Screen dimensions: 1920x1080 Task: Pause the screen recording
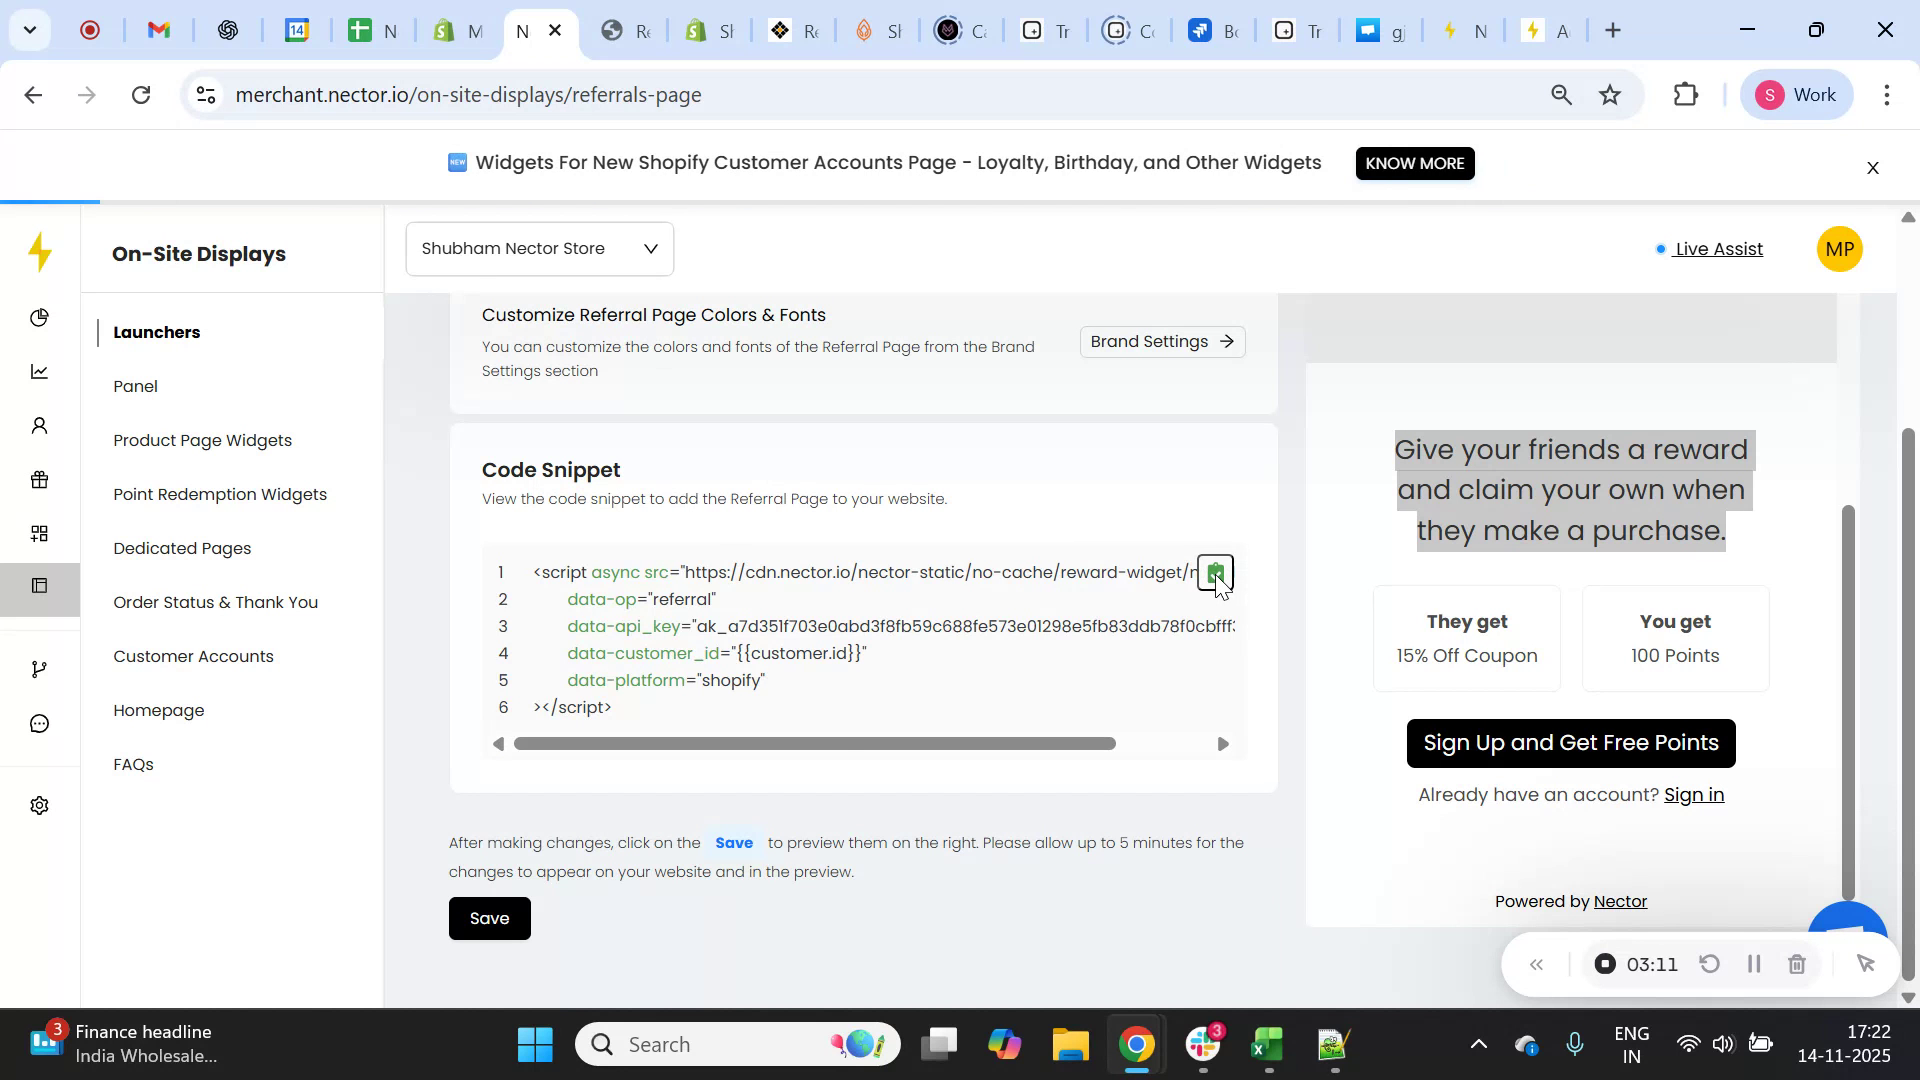point(1753,963)
